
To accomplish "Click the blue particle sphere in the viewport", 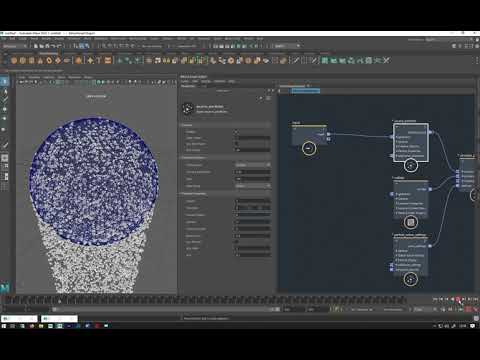I will click(x=94, y=181).
